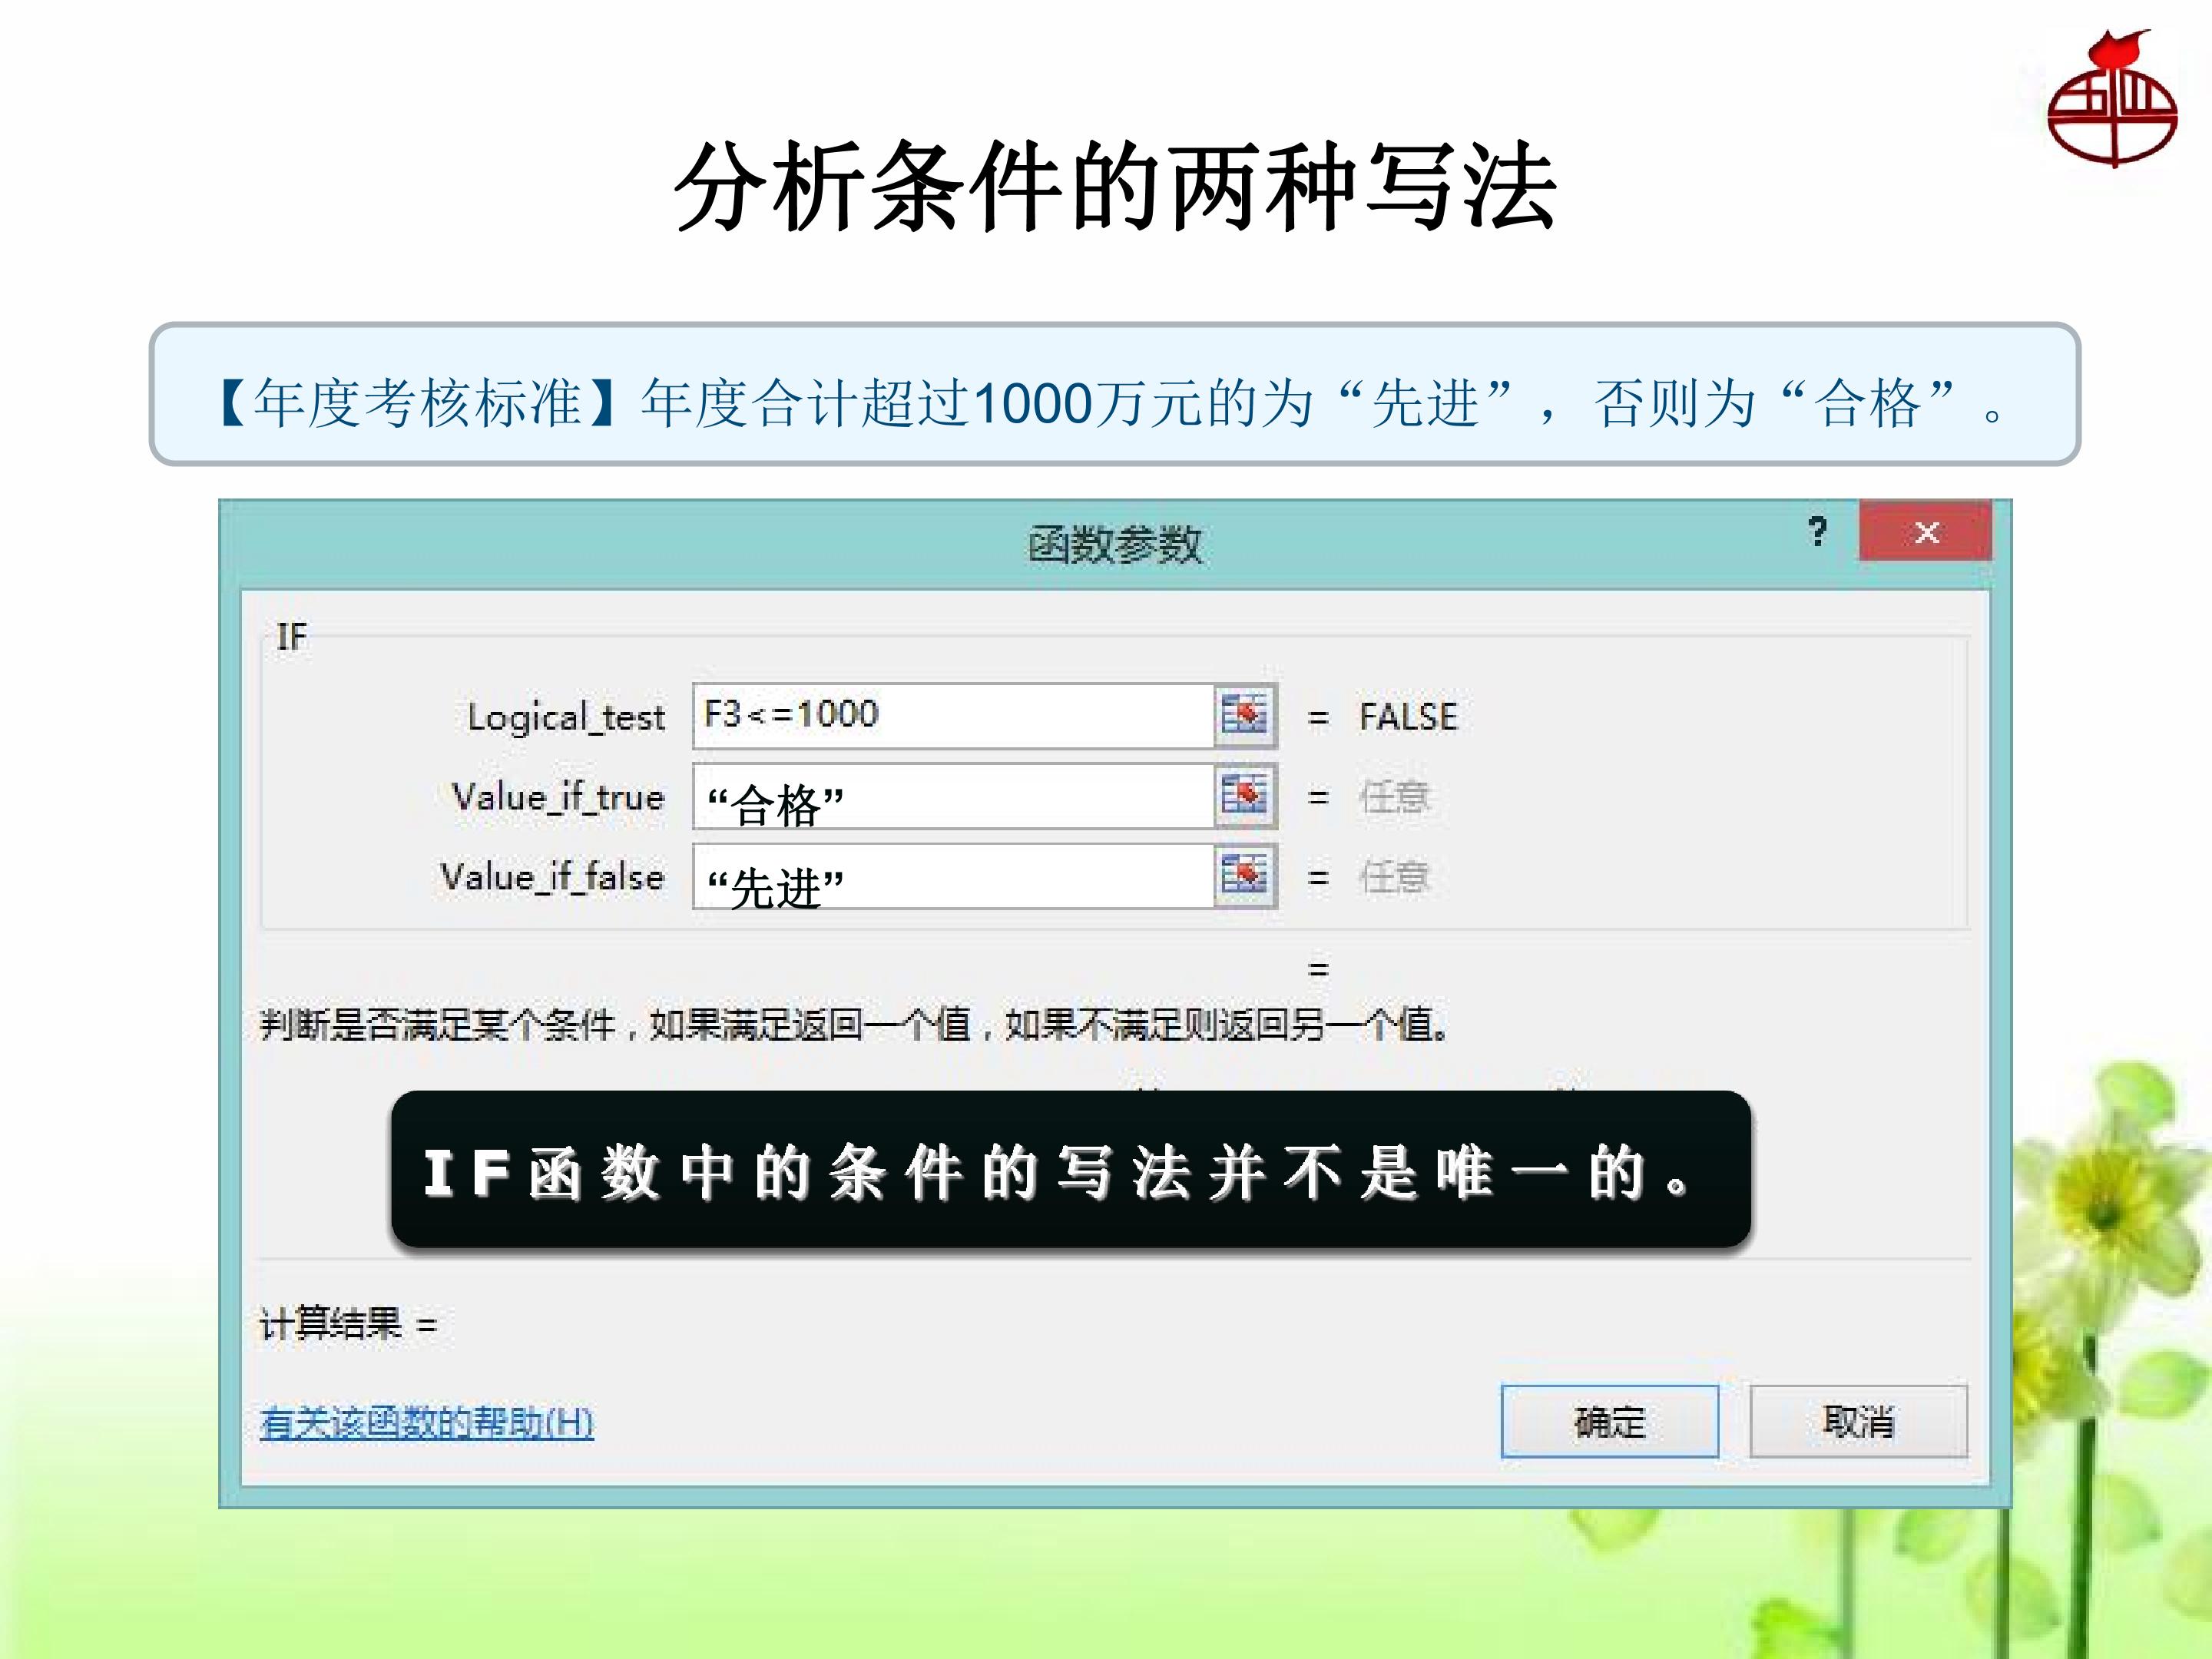This screenshot has height=1659, width=2212.
Task: Open the 有关该函数的帮助(H) link
Action: (427, 1422)
